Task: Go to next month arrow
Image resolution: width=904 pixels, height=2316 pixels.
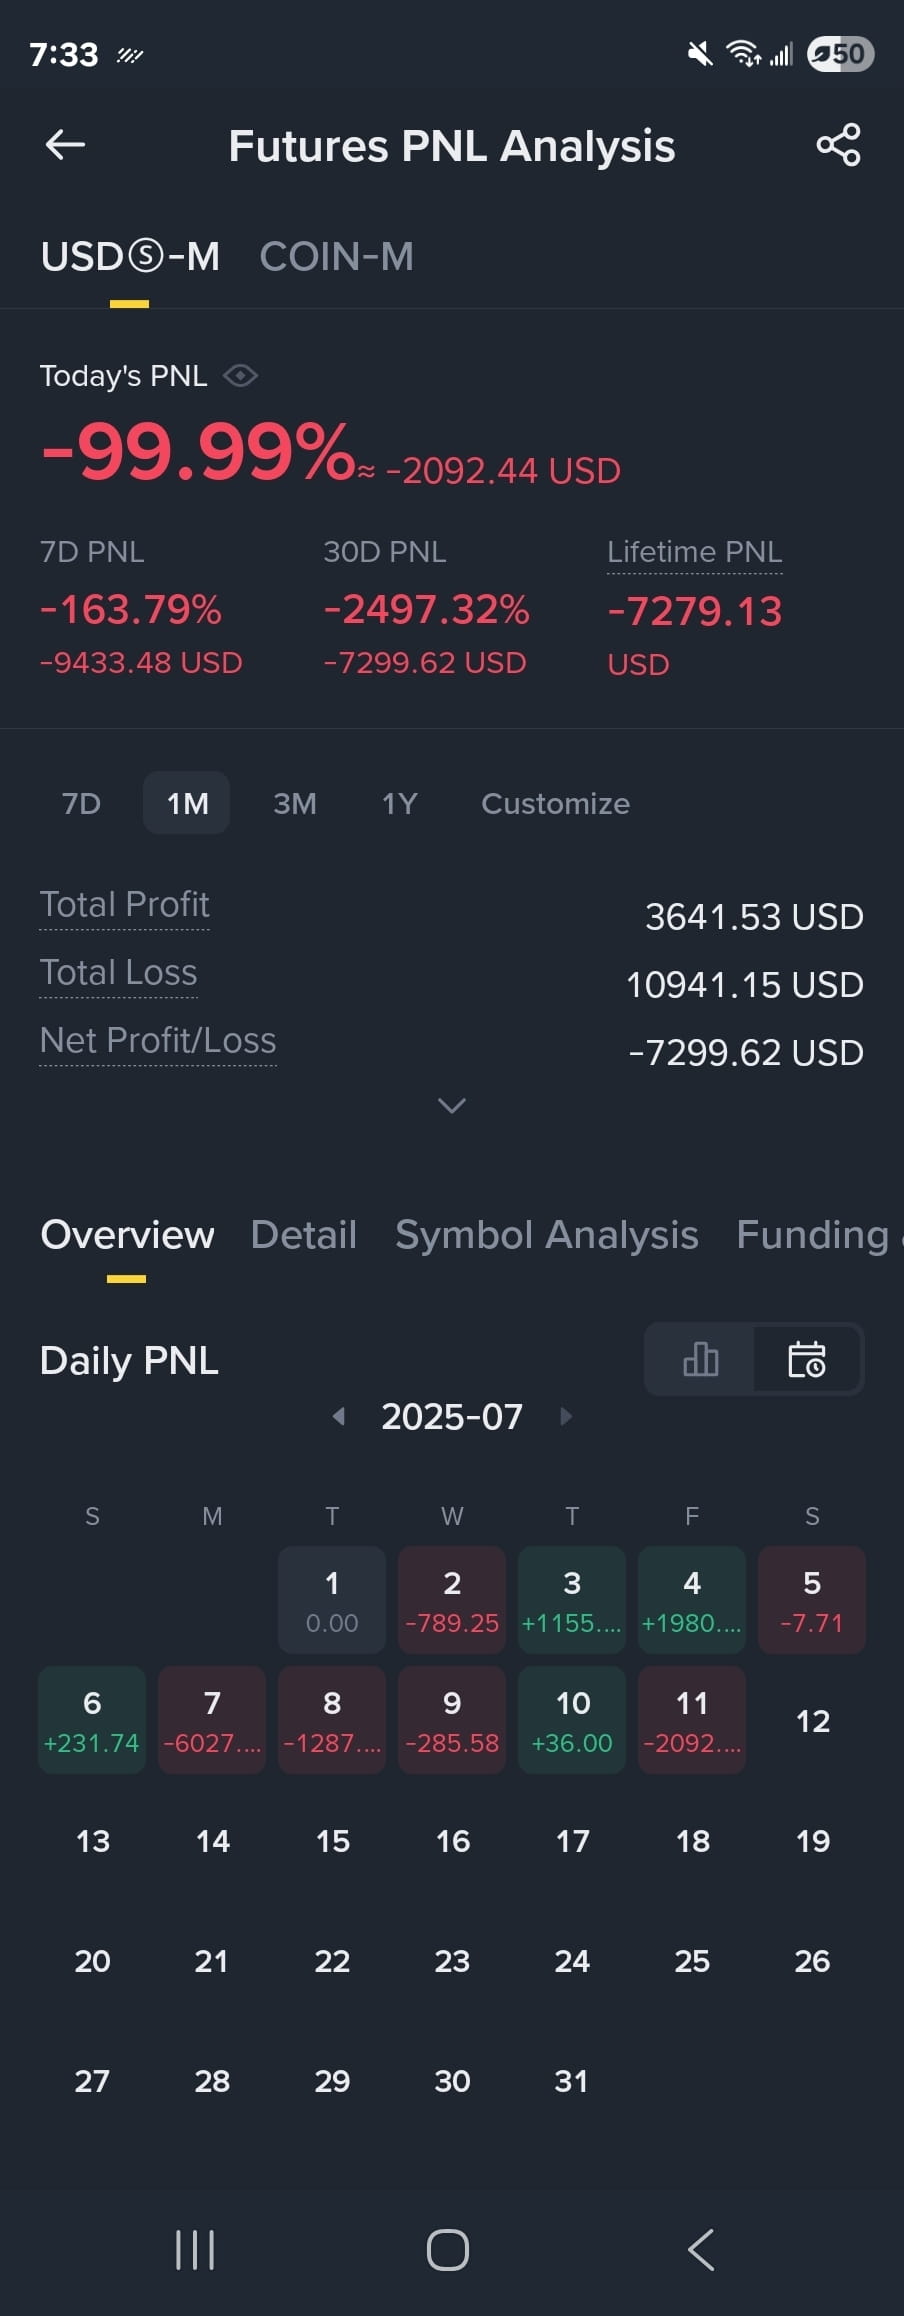Action: pyautogui.click(x=566, y=1416)
